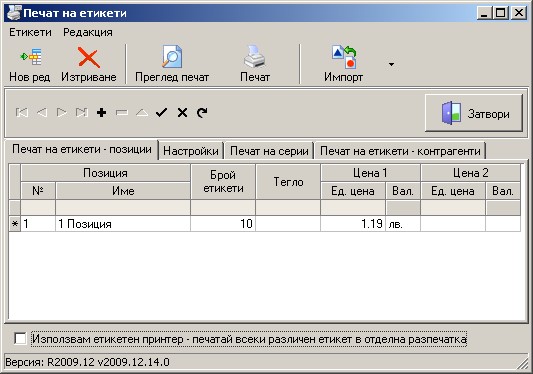Viewport: 533px width, 374px height.
Task: Click the Печат printer icon
Action: click(x=255, y=57)
